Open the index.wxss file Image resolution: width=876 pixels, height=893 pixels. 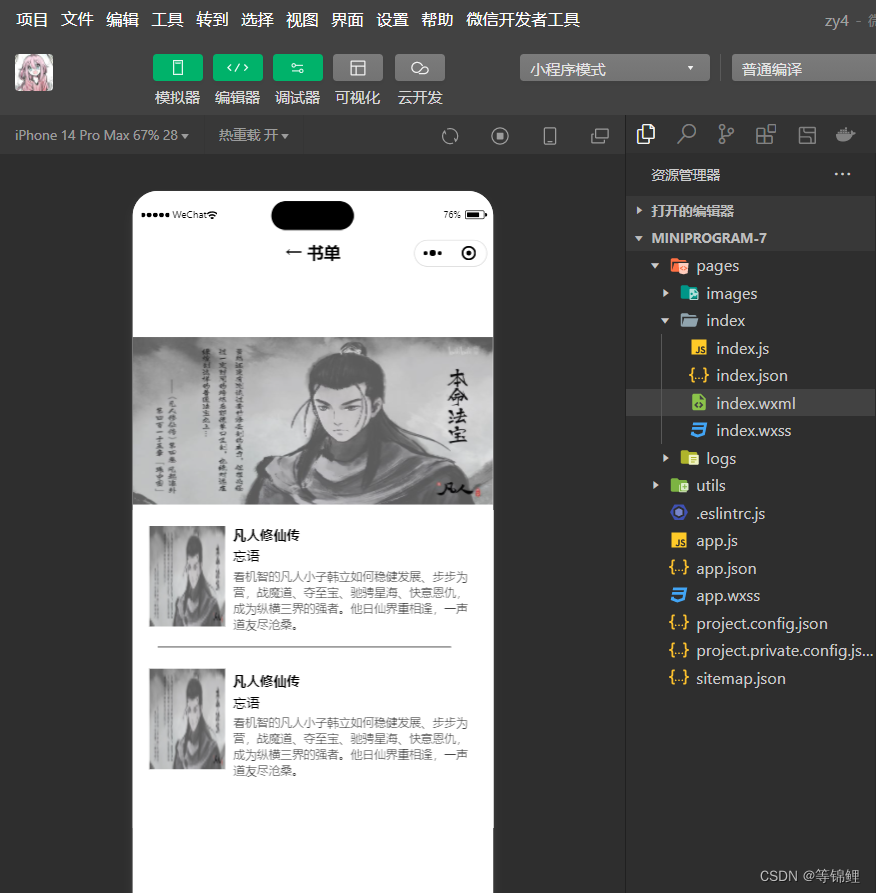point(751,431)
